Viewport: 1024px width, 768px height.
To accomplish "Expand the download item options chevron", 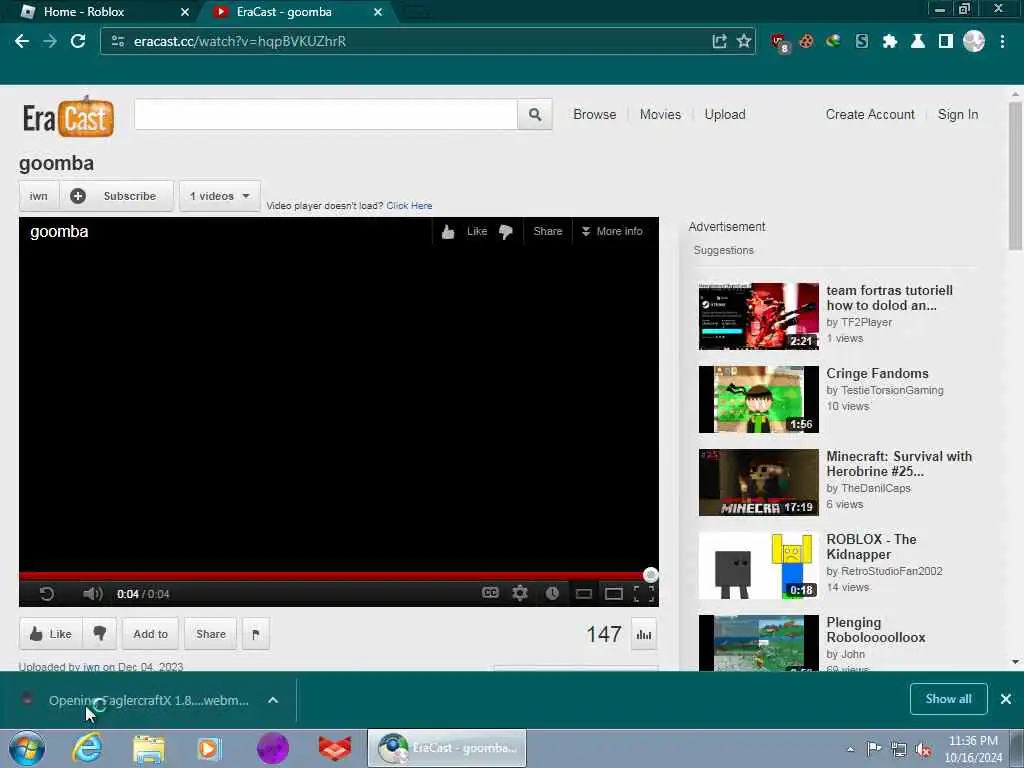I will coord(273,700).
